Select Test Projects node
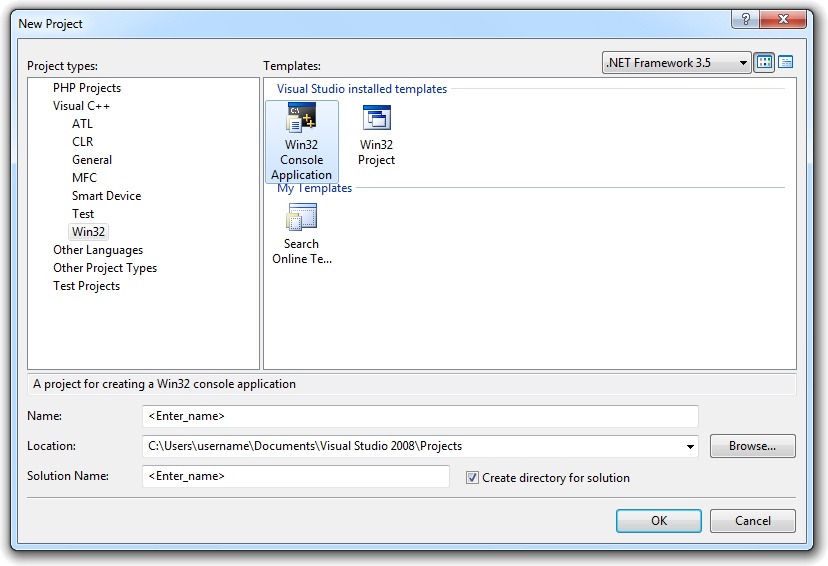 (x=86, y=286)
